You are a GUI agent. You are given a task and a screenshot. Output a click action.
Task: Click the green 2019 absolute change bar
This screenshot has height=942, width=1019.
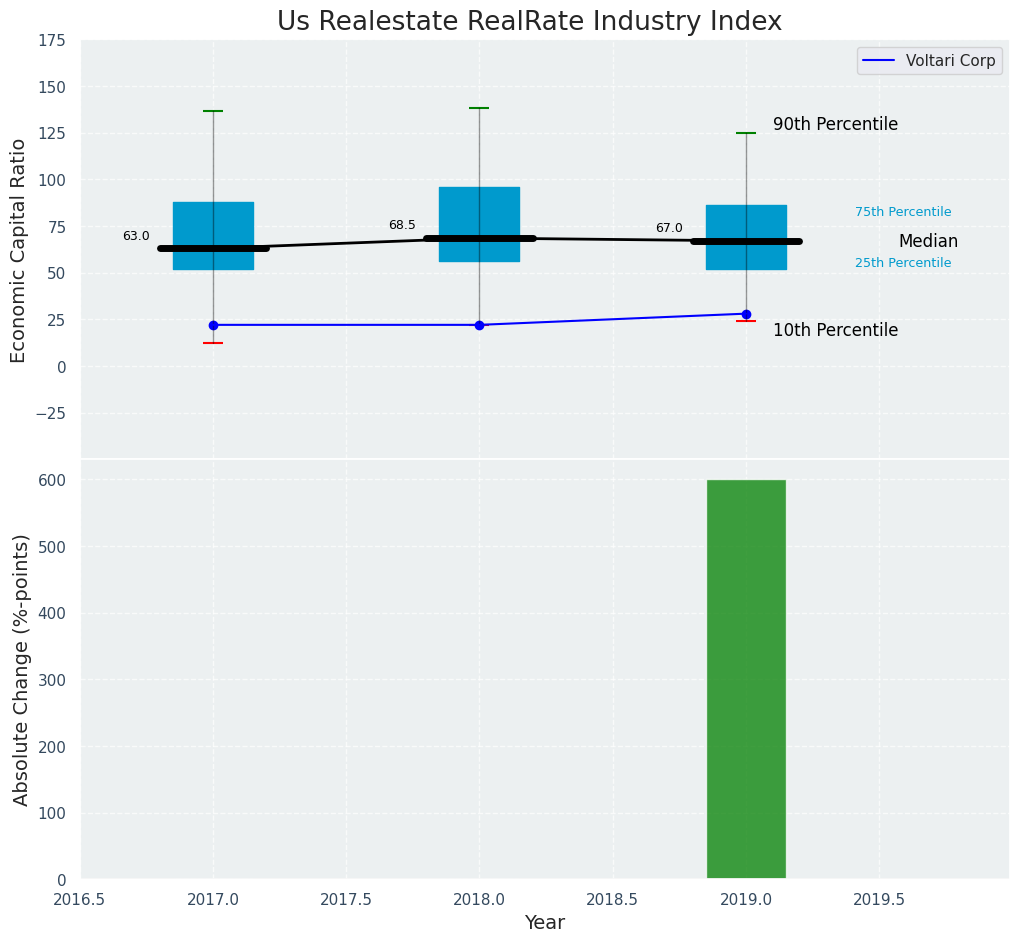[746, 680]
